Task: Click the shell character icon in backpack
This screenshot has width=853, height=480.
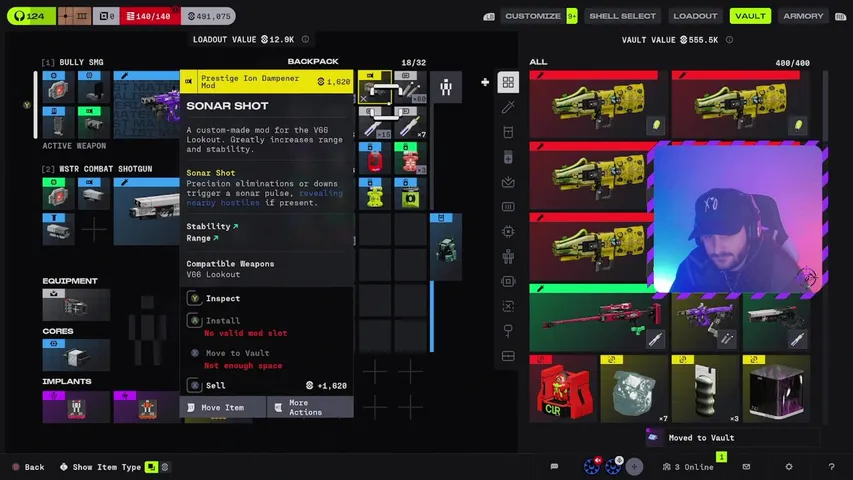Action: 446,87
